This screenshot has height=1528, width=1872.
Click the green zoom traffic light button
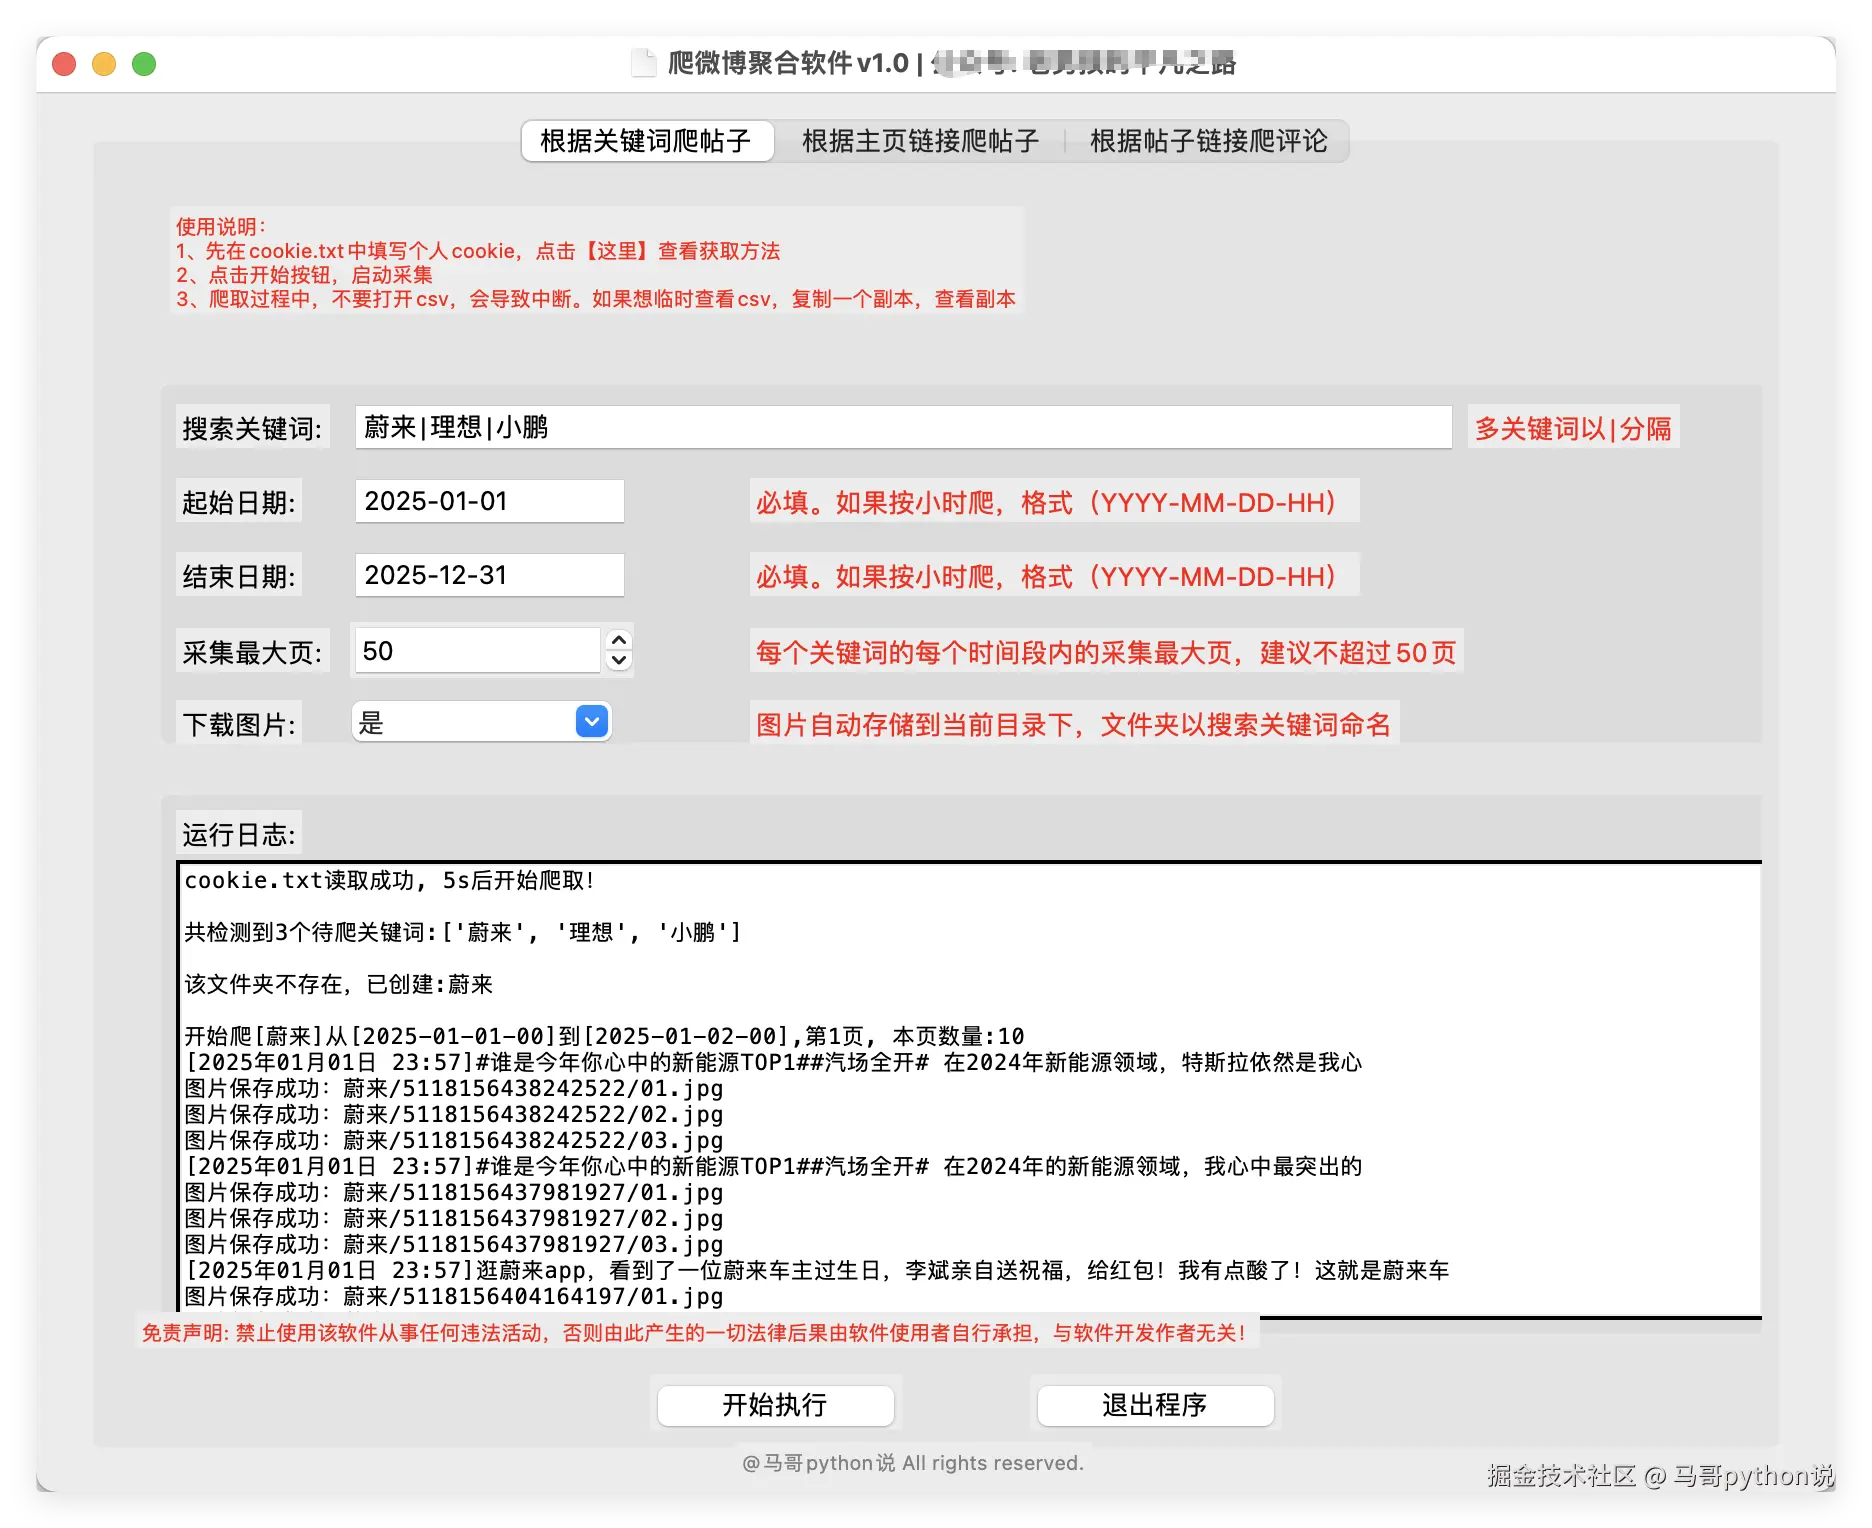click(x=143, y=63)
